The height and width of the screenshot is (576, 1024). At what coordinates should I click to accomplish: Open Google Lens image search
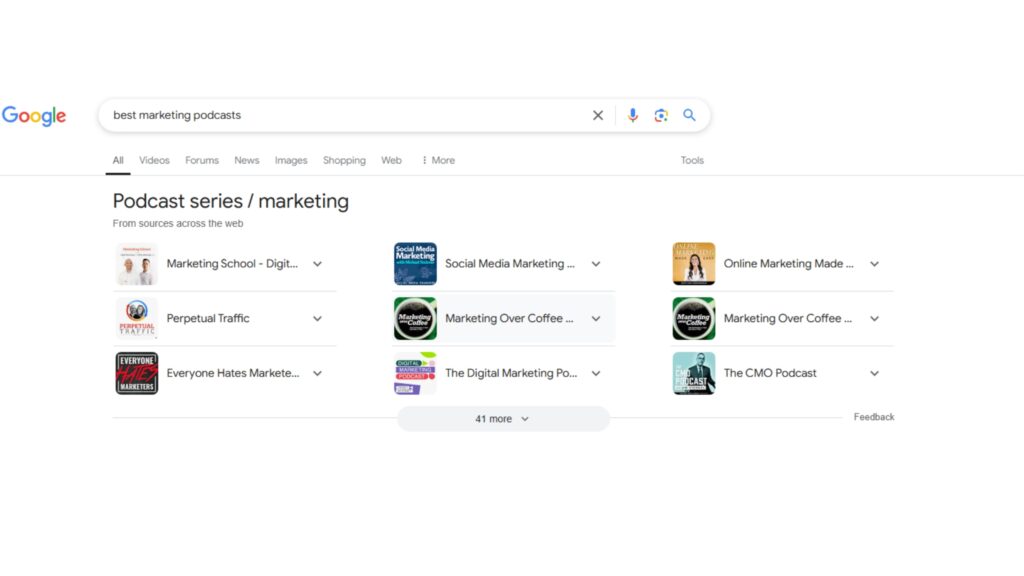coord(661,116)
